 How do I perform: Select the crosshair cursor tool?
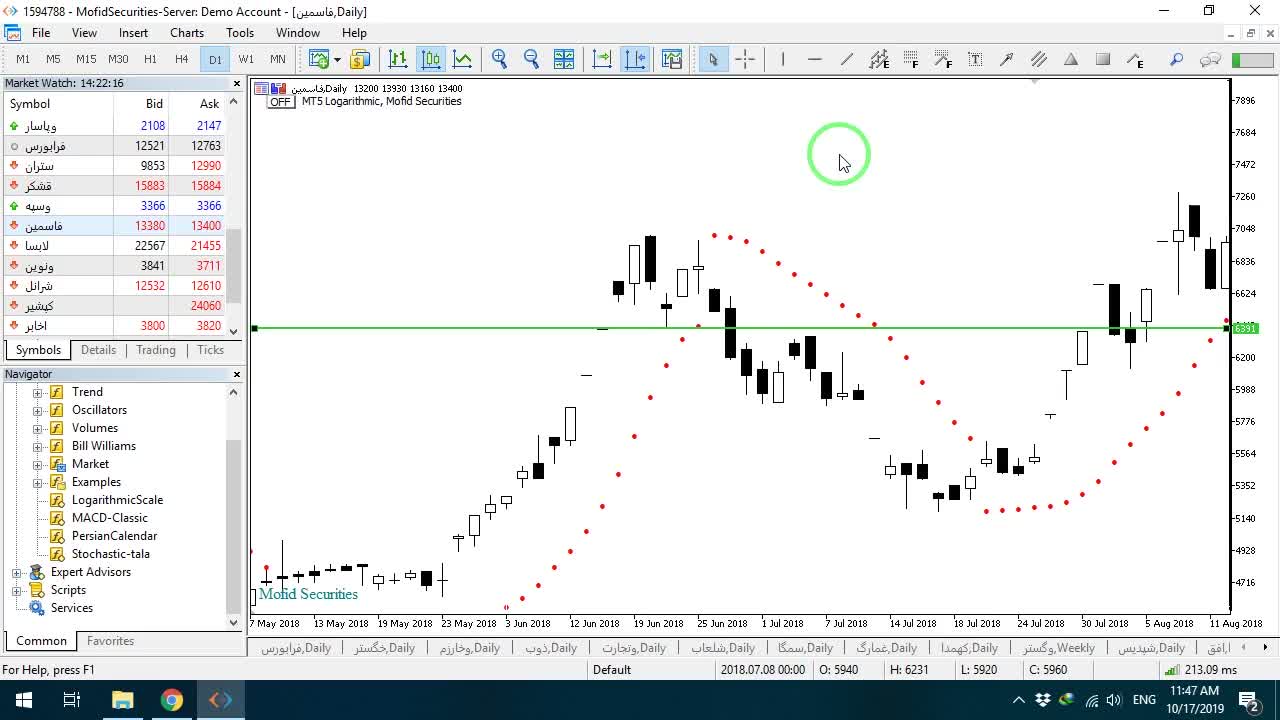745,59
